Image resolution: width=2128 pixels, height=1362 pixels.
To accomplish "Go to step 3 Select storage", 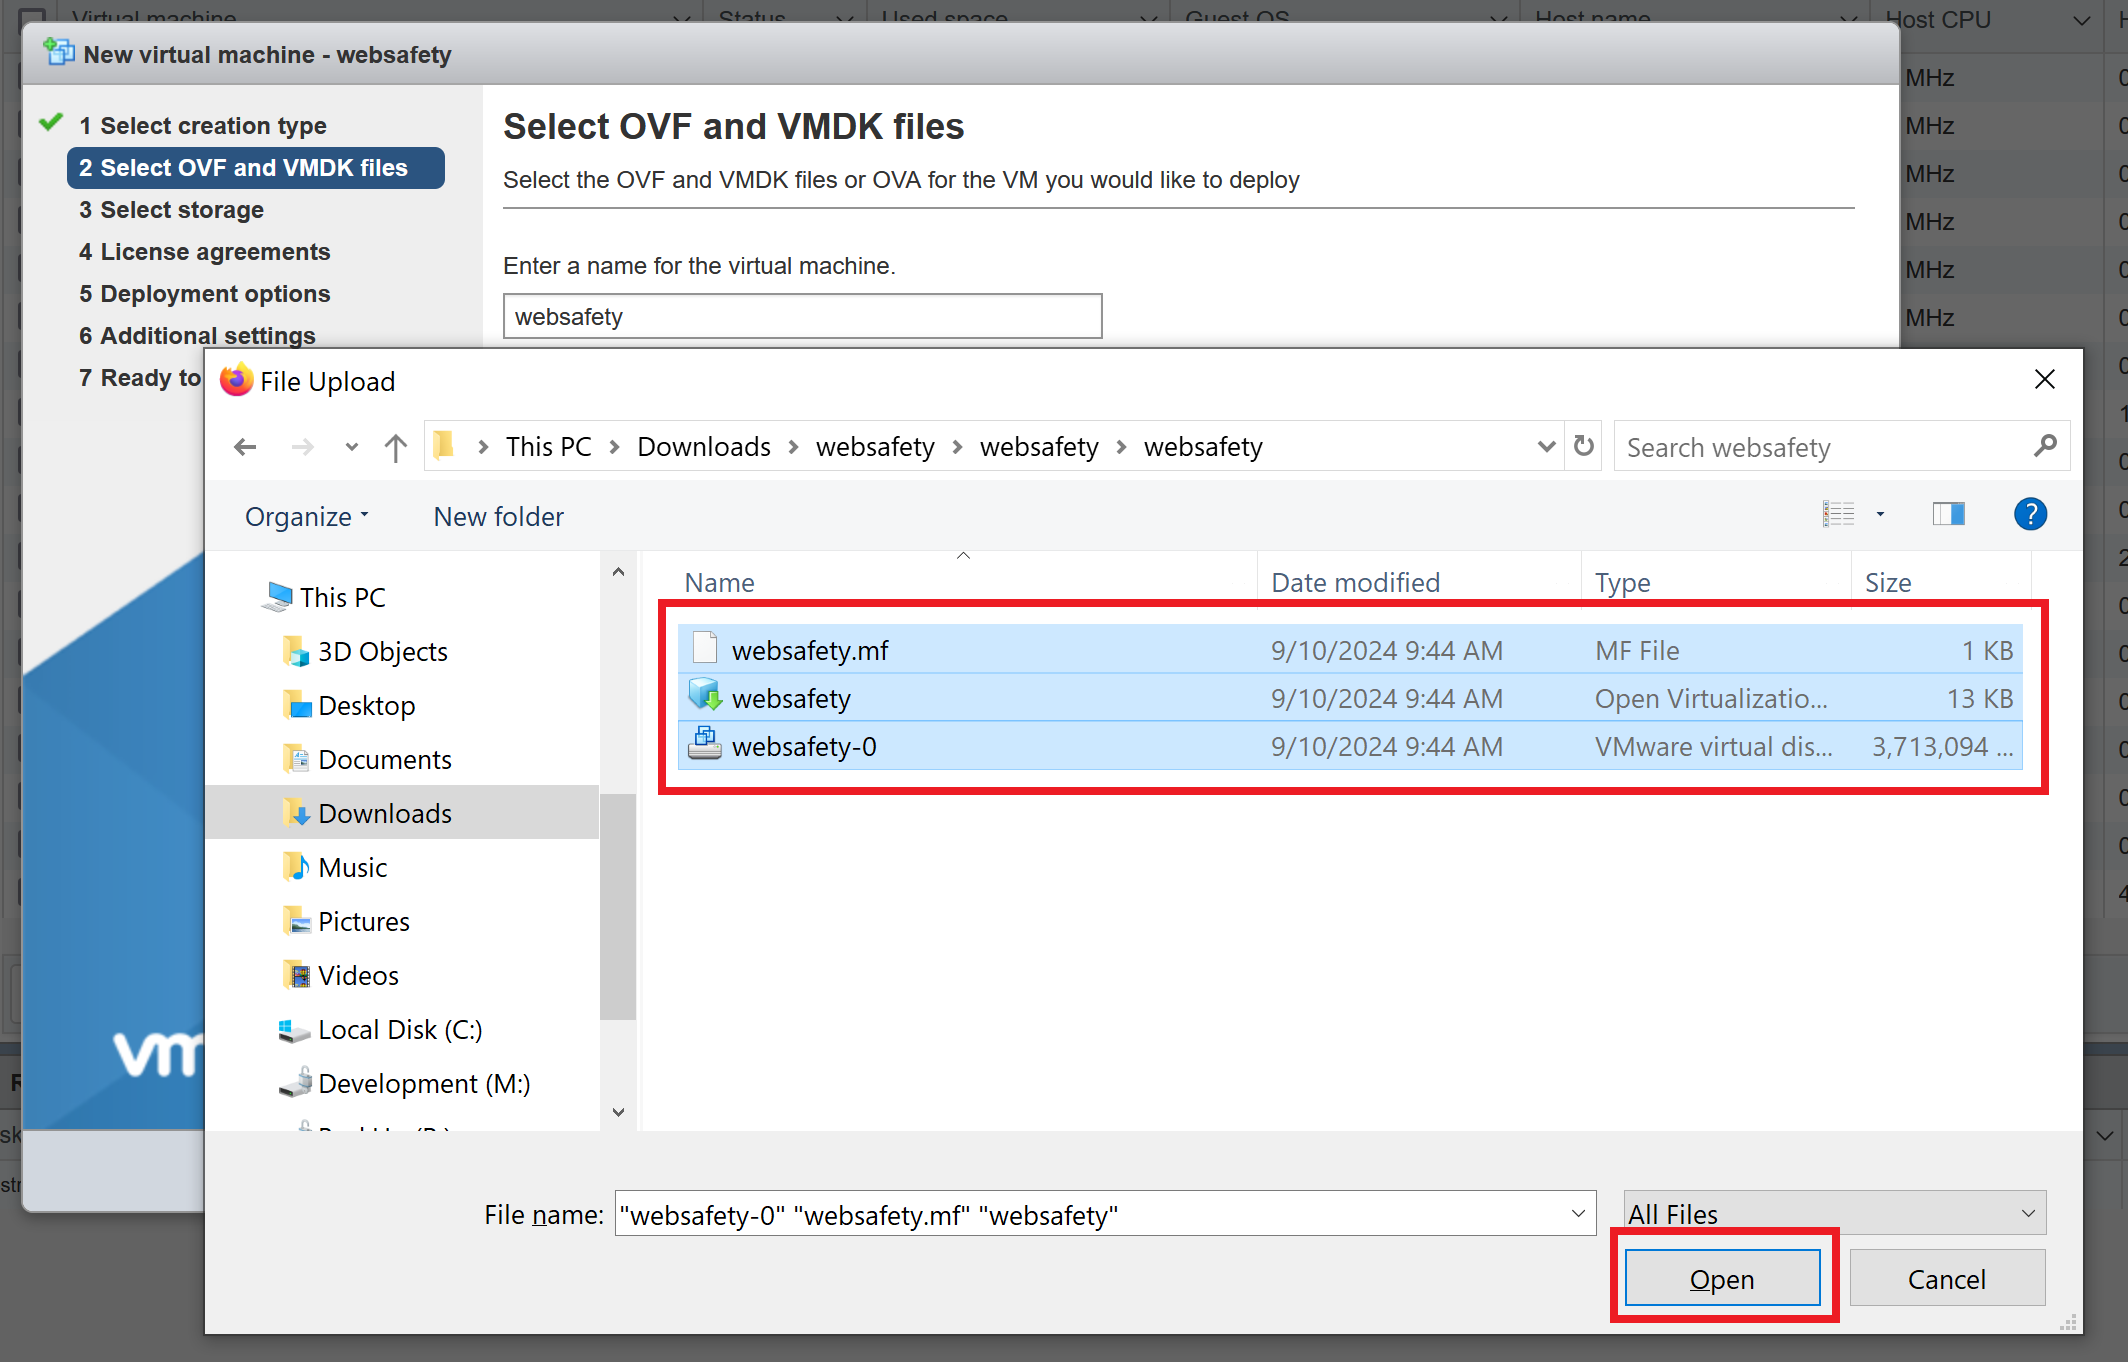I will [171, 209].
